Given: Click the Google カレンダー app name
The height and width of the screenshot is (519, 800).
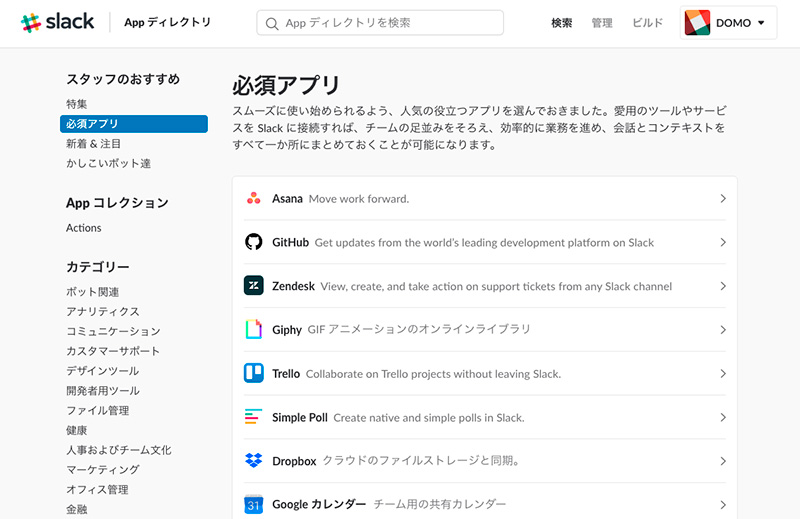Looking at the screenshot, I should click(319, 505).
